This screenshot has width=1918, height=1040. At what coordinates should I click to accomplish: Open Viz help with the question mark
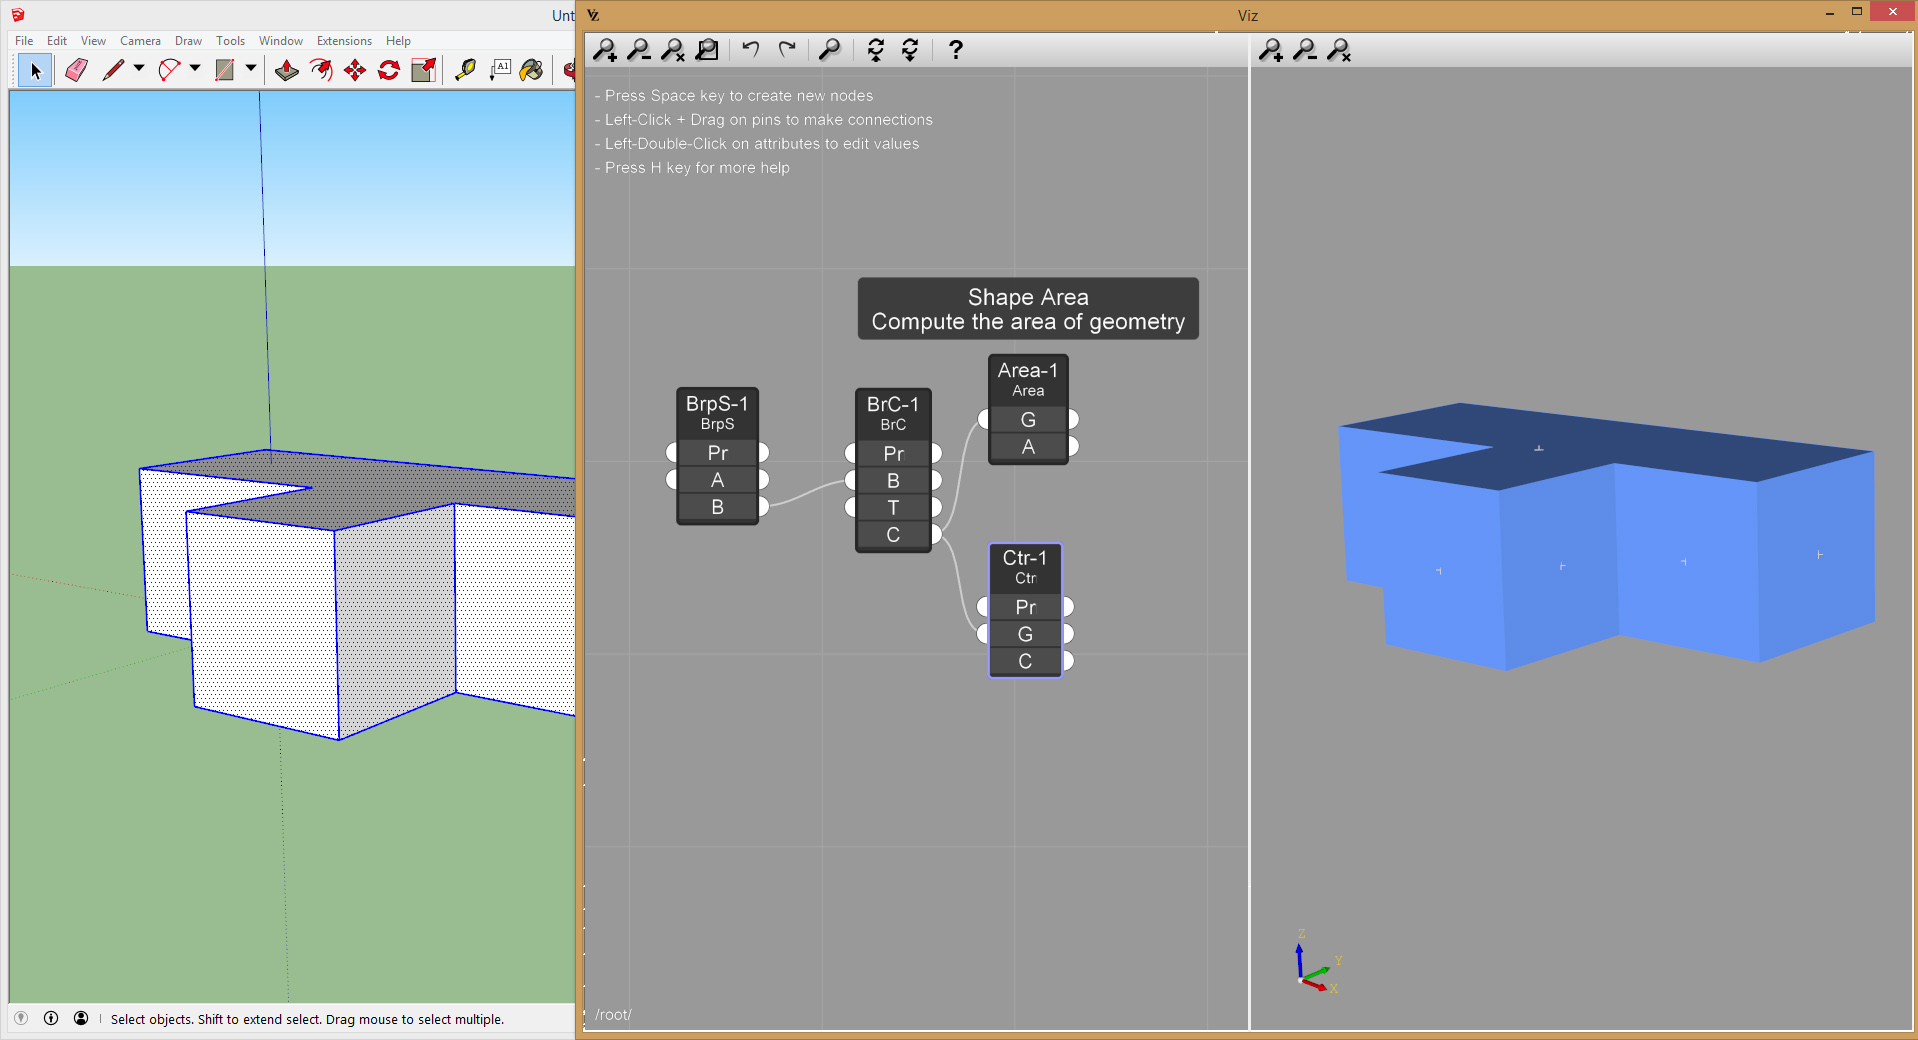pyautogui.click(x=955, y=50)
